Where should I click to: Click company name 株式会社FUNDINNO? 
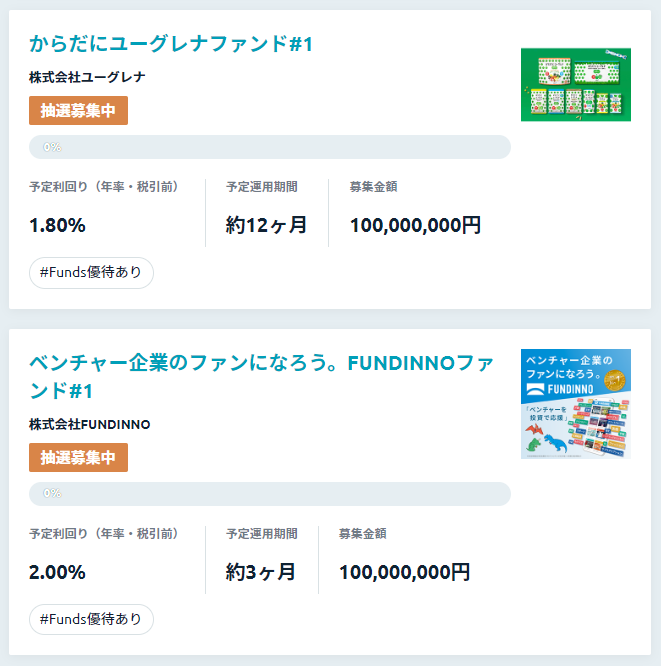pyautogui.click(x=90, y=424)
